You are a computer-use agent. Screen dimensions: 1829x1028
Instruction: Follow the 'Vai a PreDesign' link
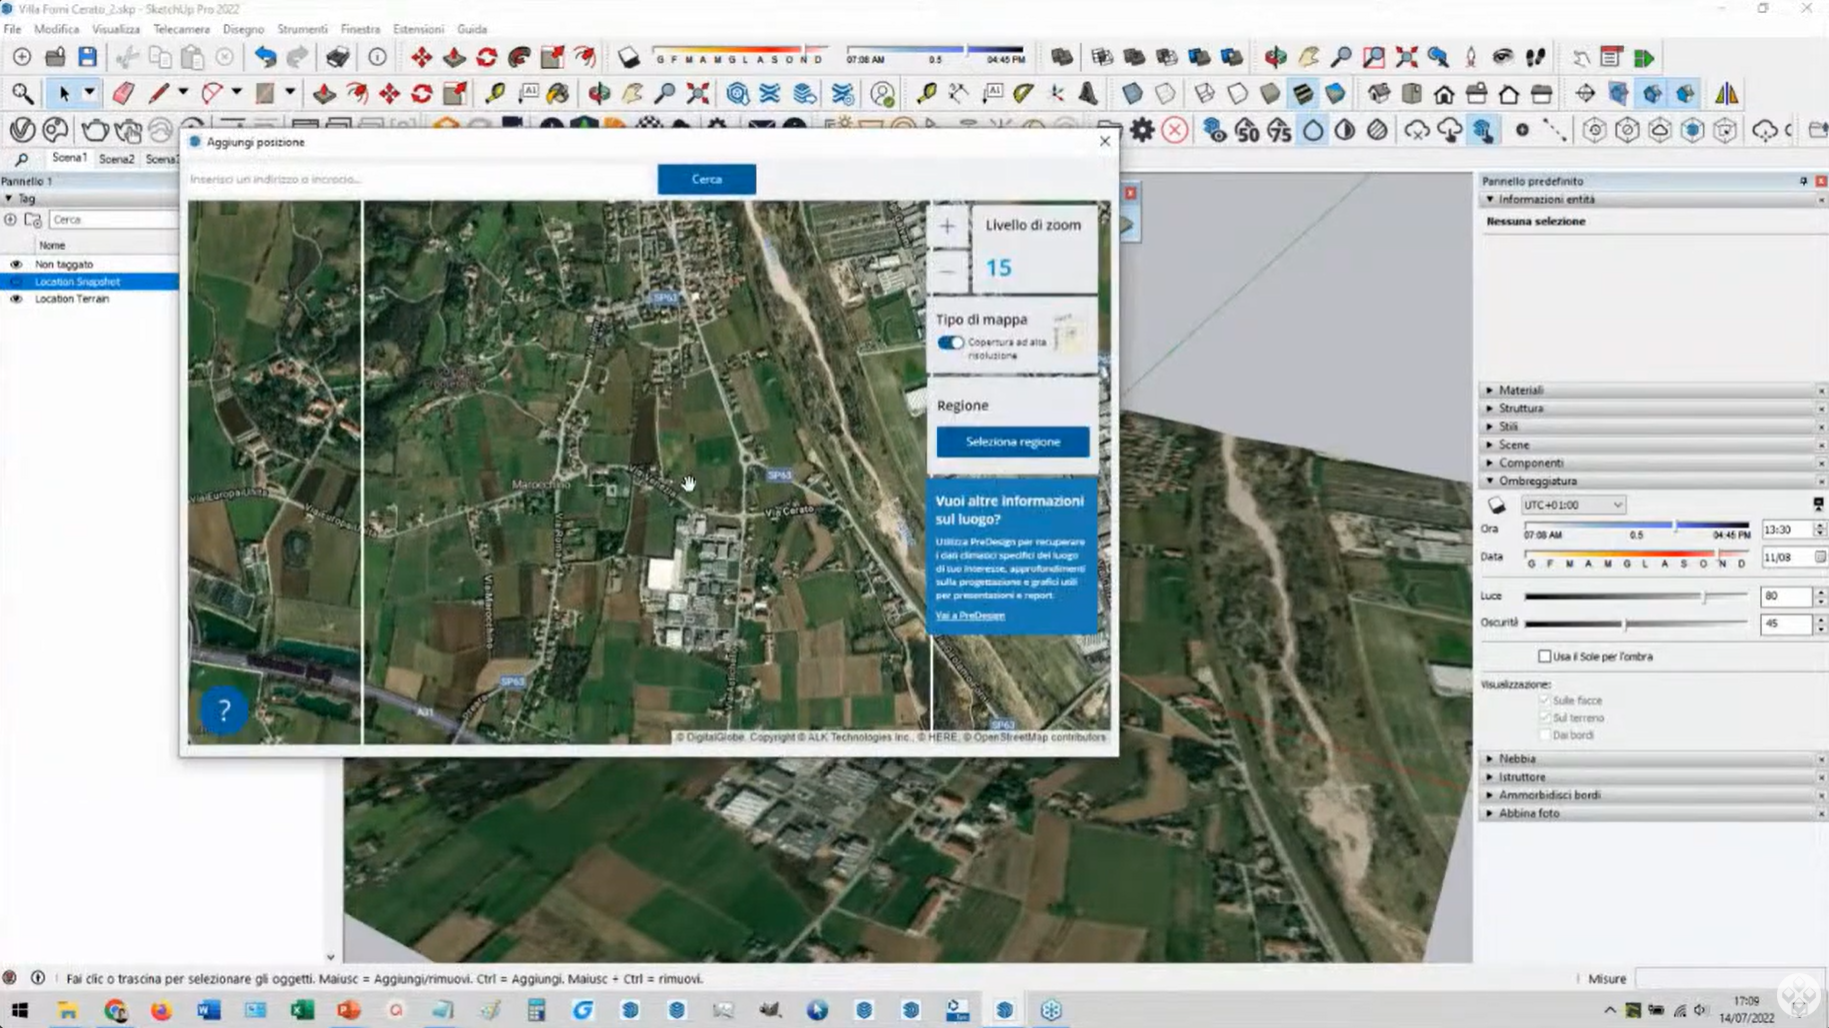tap(970, 616)
